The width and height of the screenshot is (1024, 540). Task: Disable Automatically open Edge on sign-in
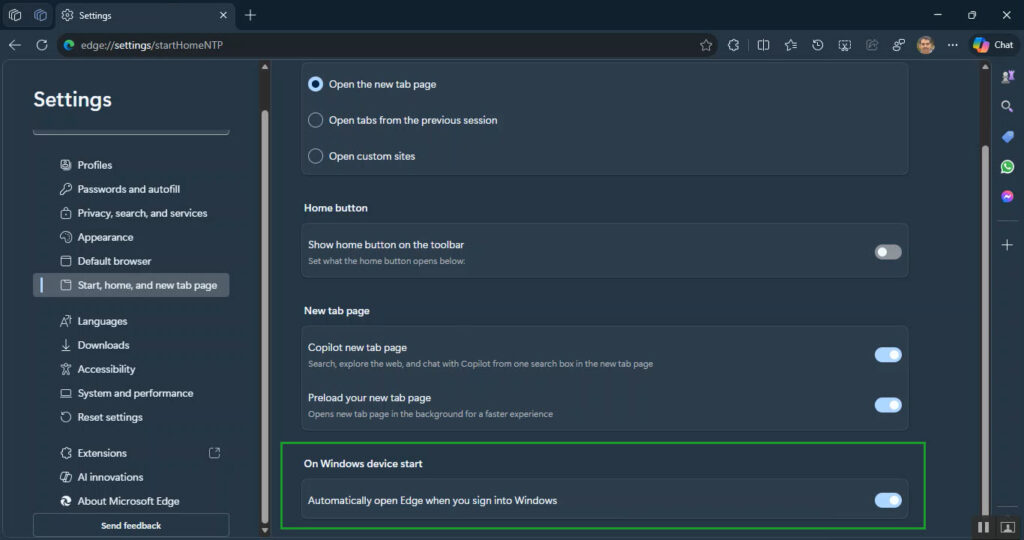coord(888,500)
